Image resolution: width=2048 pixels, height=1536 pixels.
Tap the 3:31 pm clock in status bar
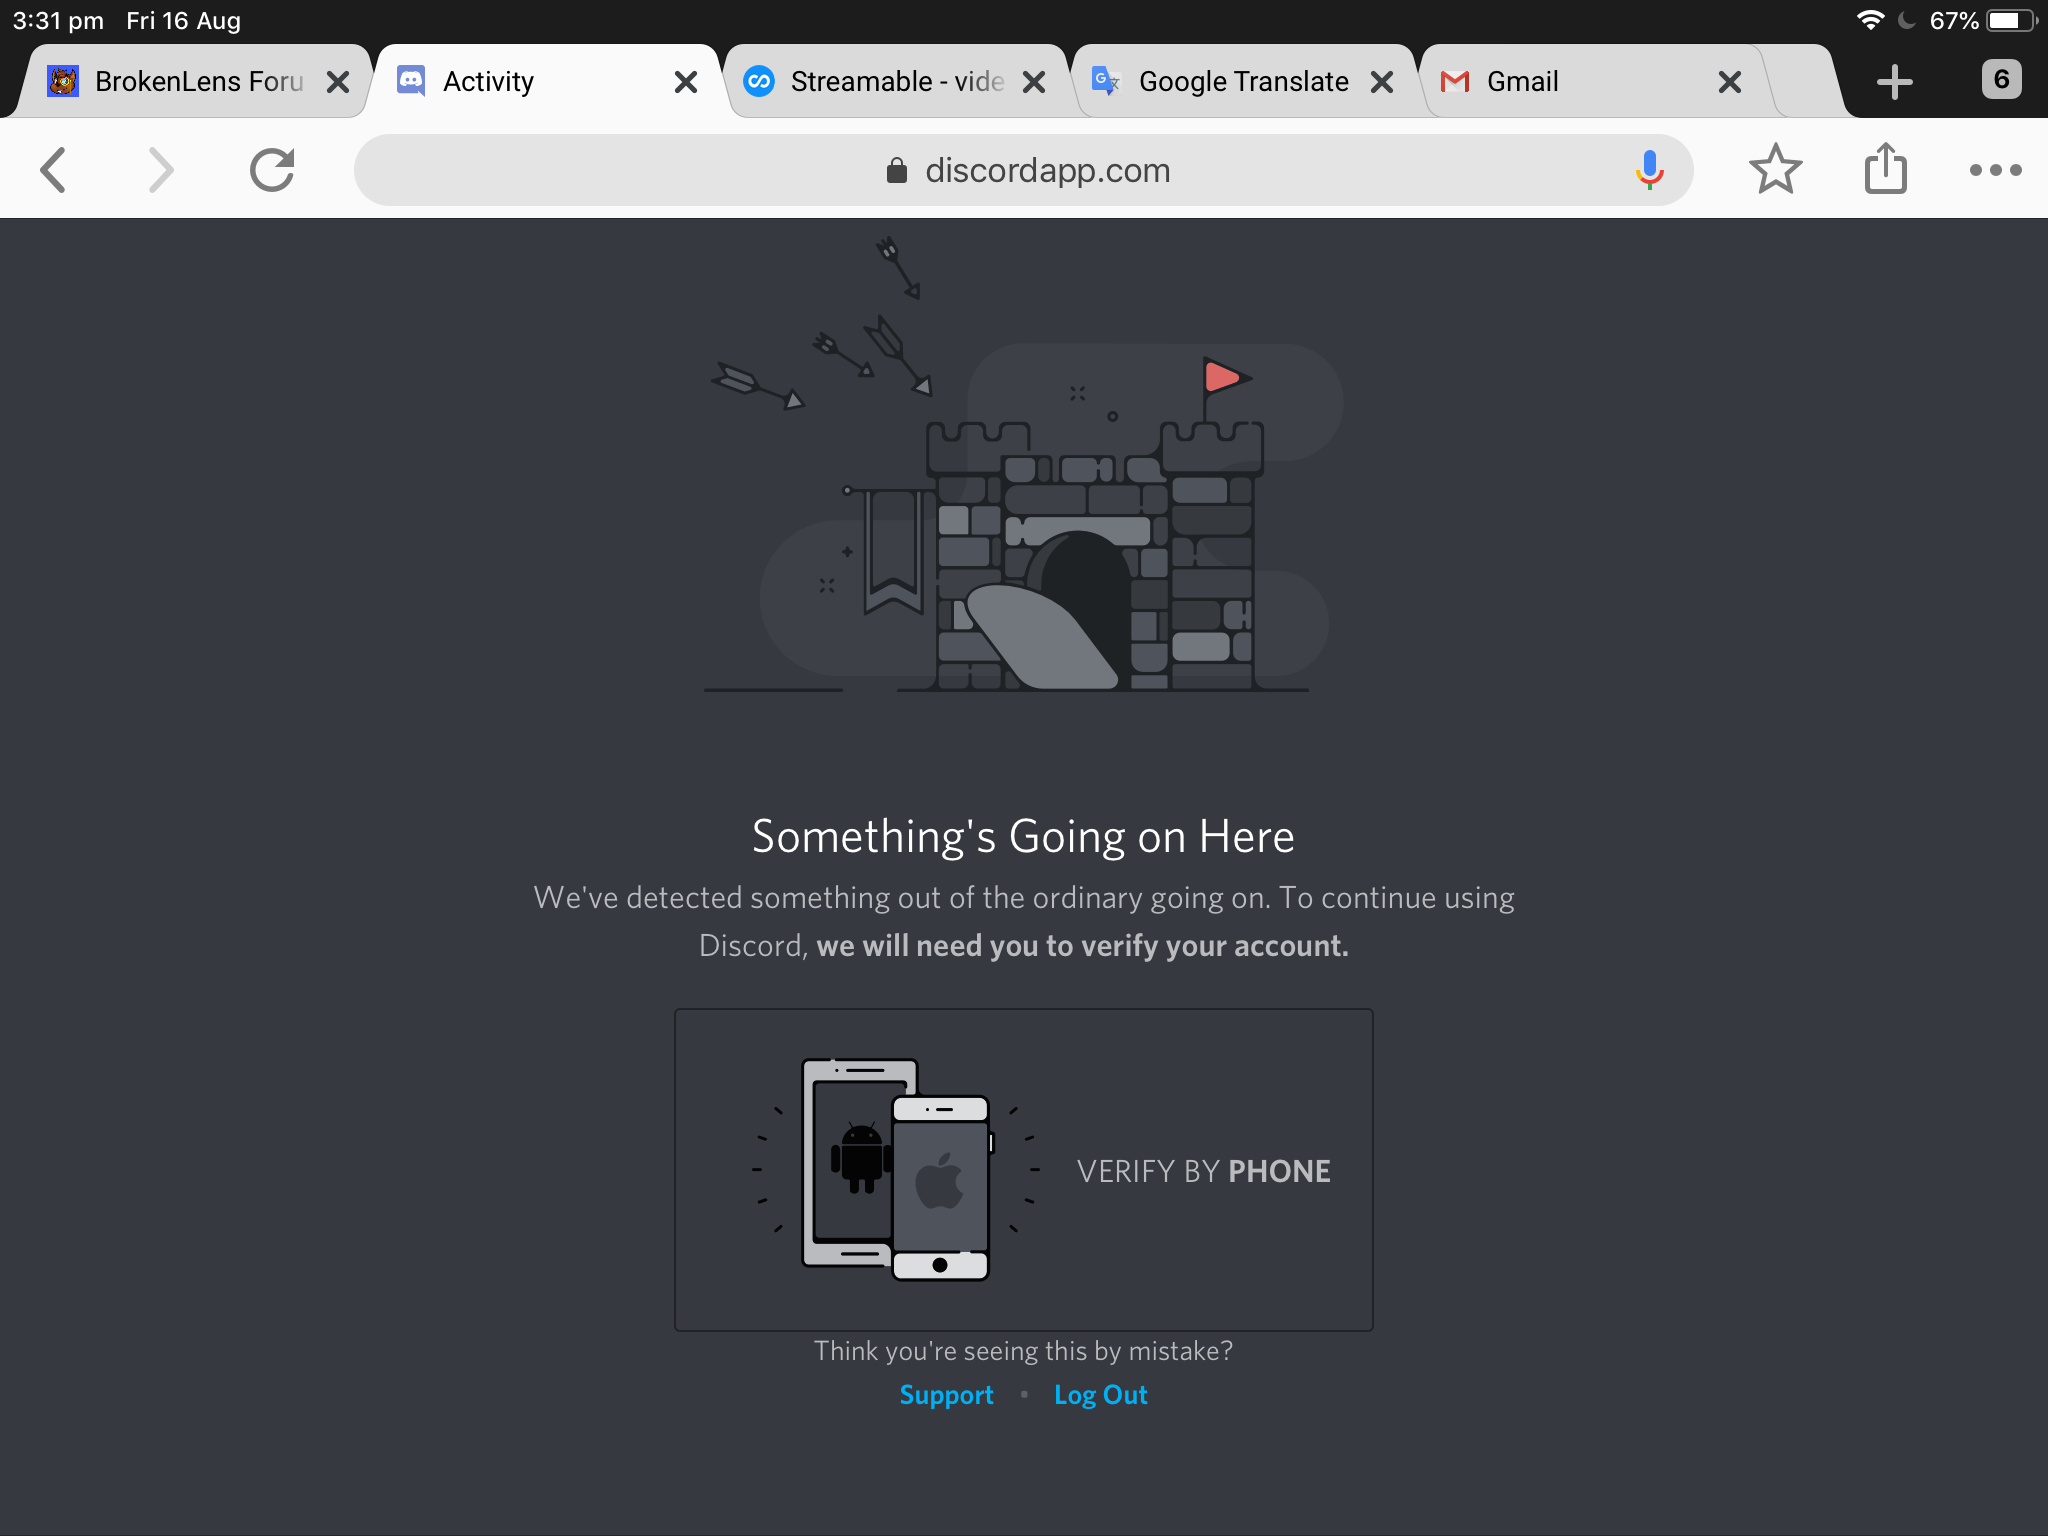pos(58,20)
